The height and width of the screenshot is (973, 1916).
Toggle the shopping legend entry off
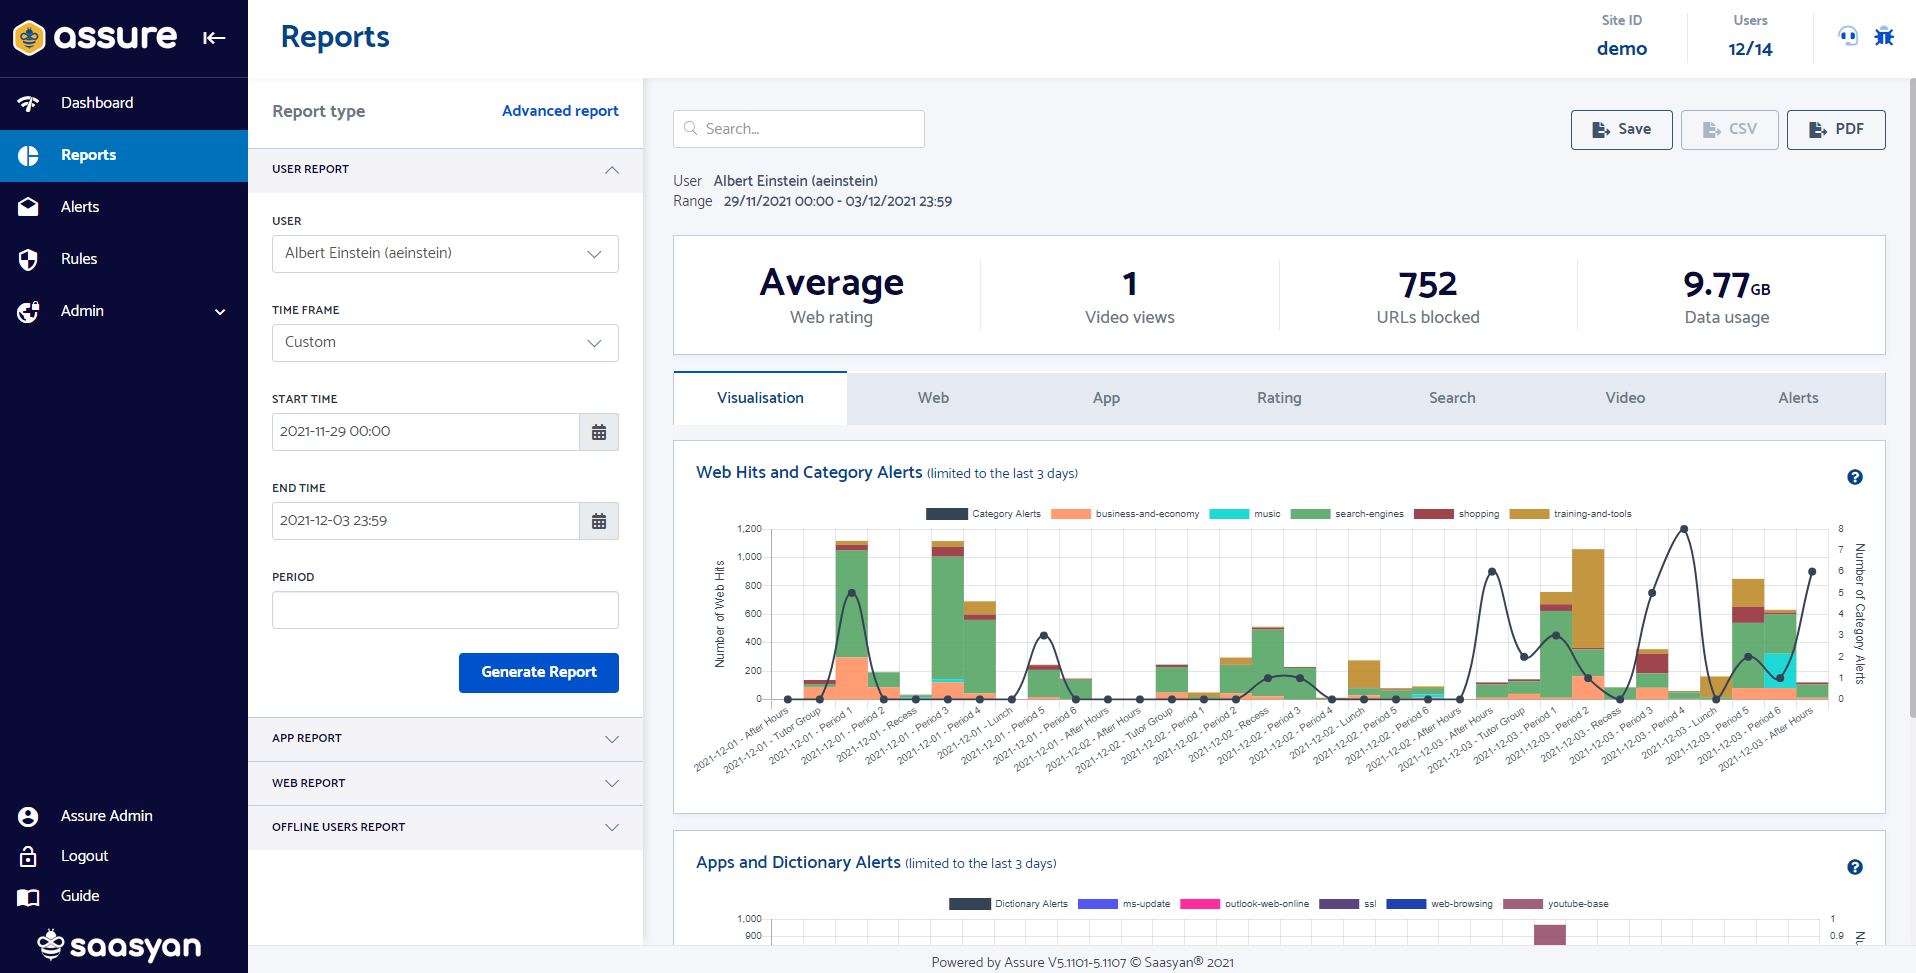(1466, 514)
